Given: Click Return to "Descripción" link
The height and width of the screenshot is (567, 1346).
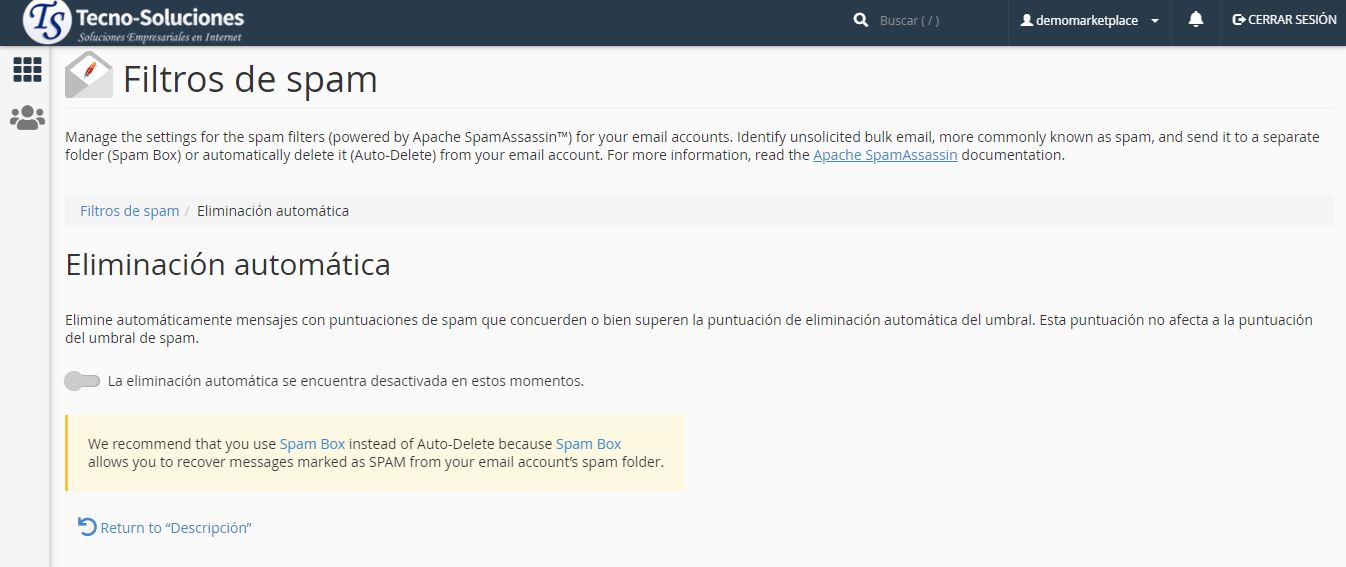Looking at the screenshot, I should point(176,528).
